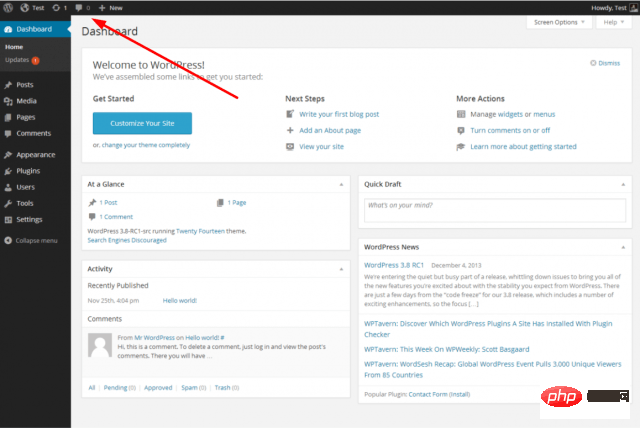640x429 pixels.
Task: Open the 1 Page link
Action: pyautogui.click(x=237, y=202)
